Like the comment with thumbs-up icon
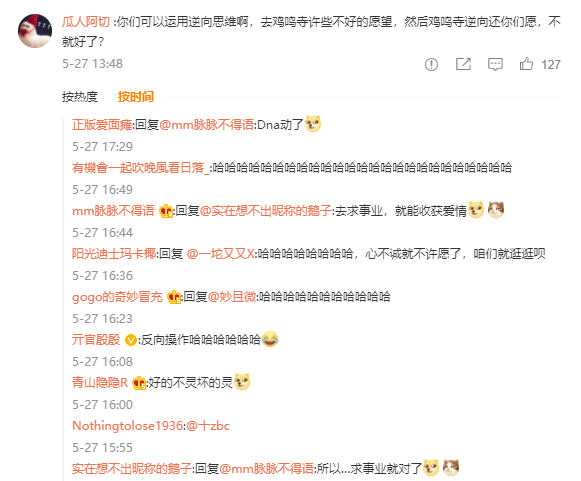 (526, 64)
